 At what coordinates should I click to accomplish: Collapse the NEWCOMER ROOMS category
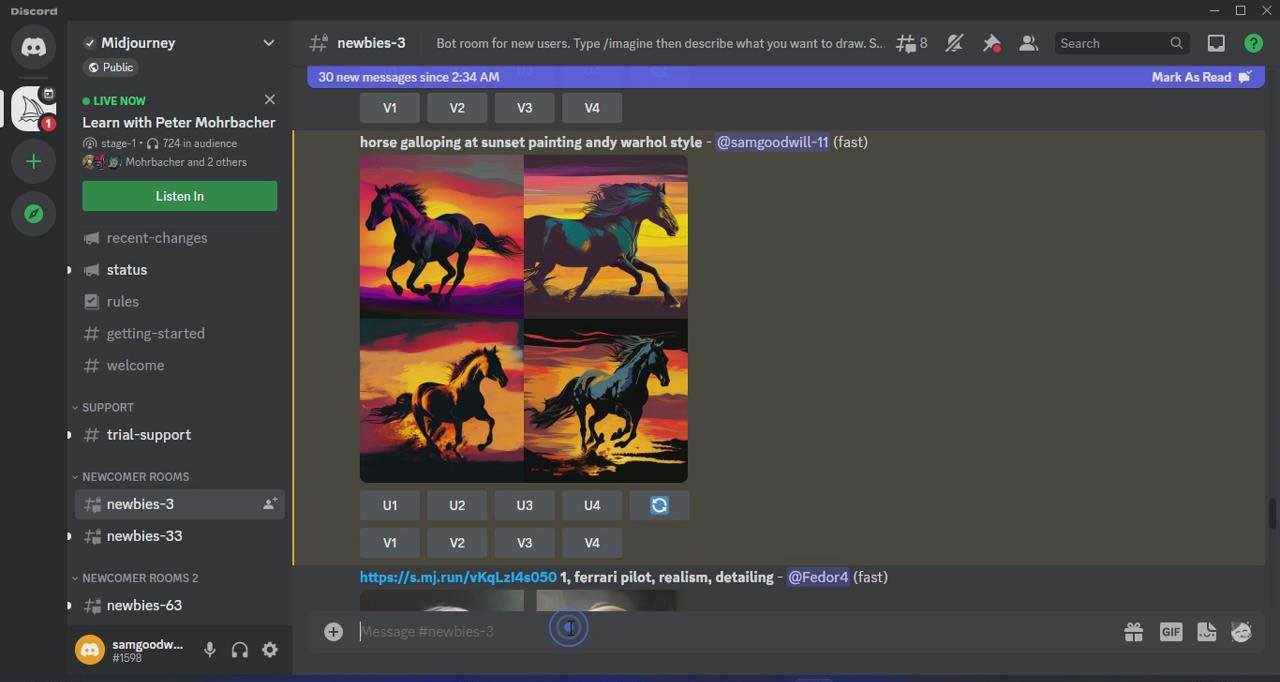pyautogui.click(x=135, y=477)
